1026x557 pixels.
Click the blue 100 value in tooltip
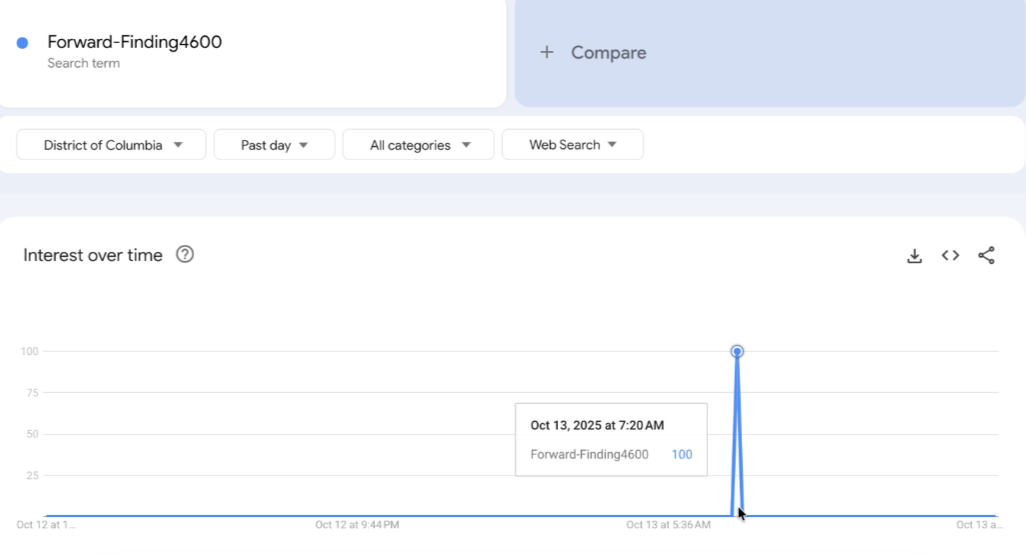(x=681, y=455)
